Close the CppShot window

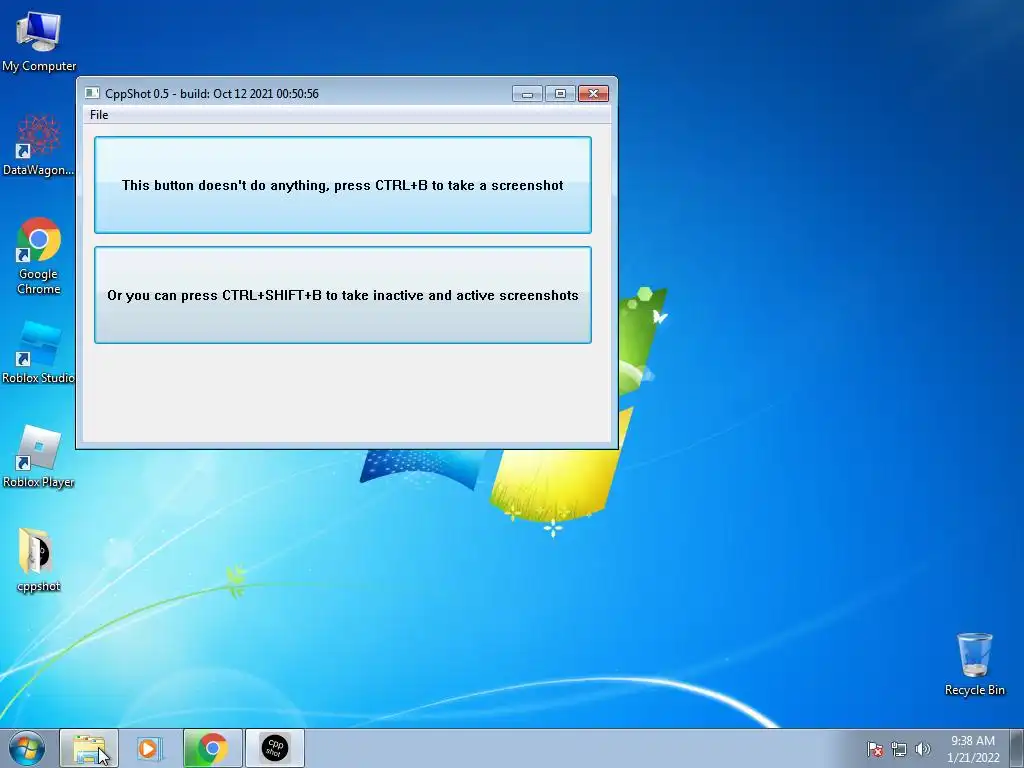pyautogui.click(x=593, y=94)
